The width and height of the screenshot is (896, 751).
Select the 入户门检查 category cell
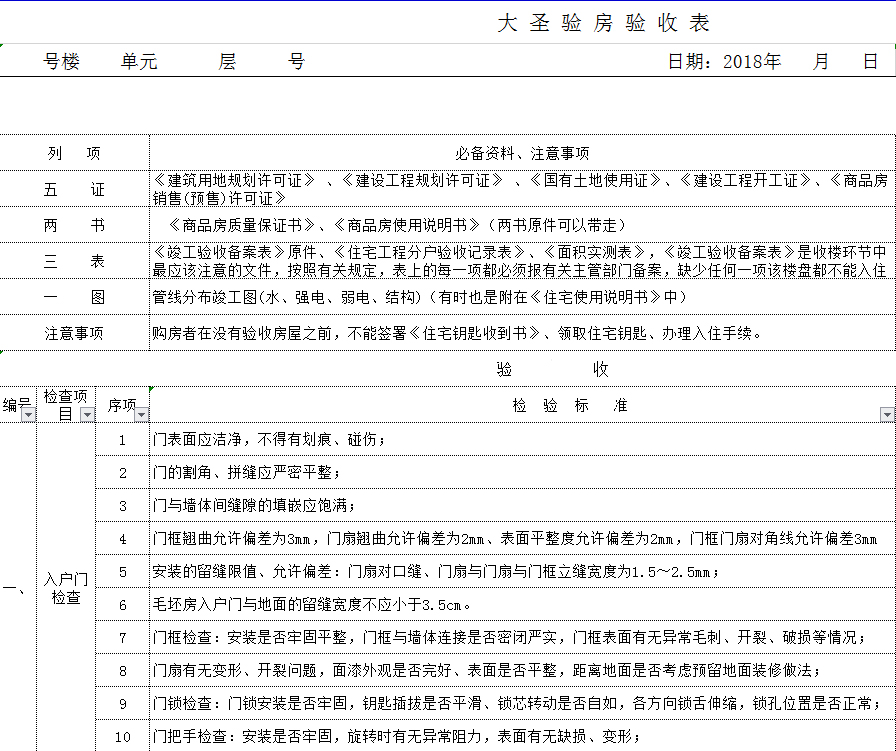(x=66, y=588)
